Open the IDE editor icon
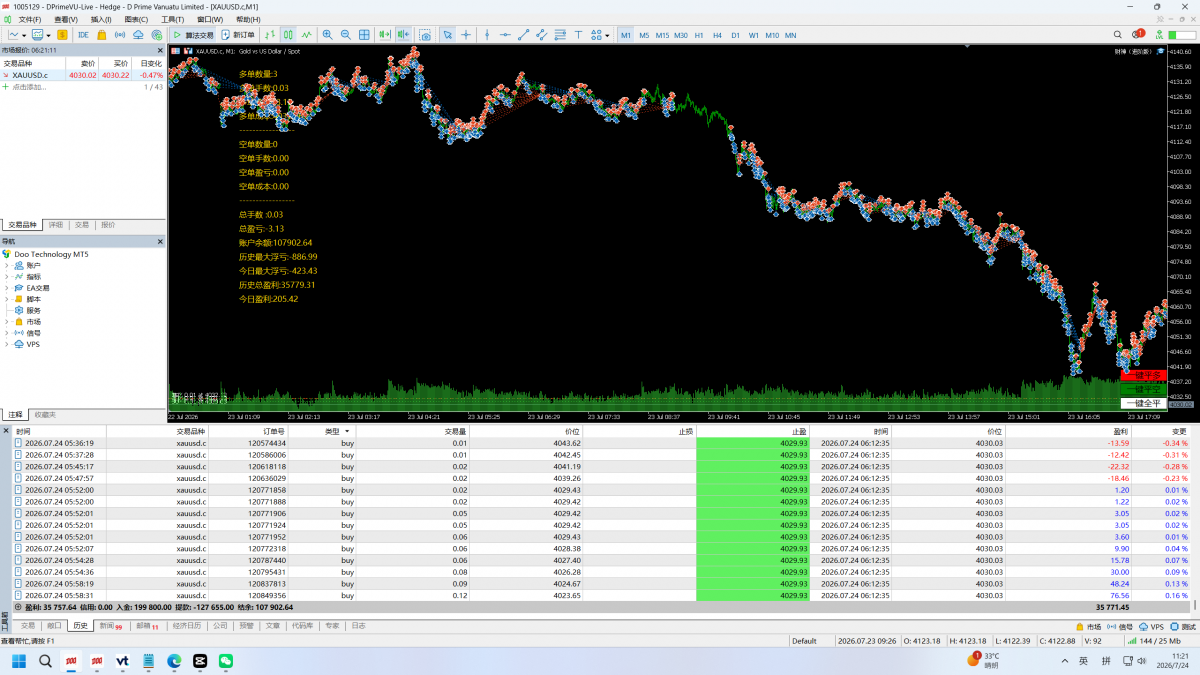1200x675 pixels. (x=83, y=35)
